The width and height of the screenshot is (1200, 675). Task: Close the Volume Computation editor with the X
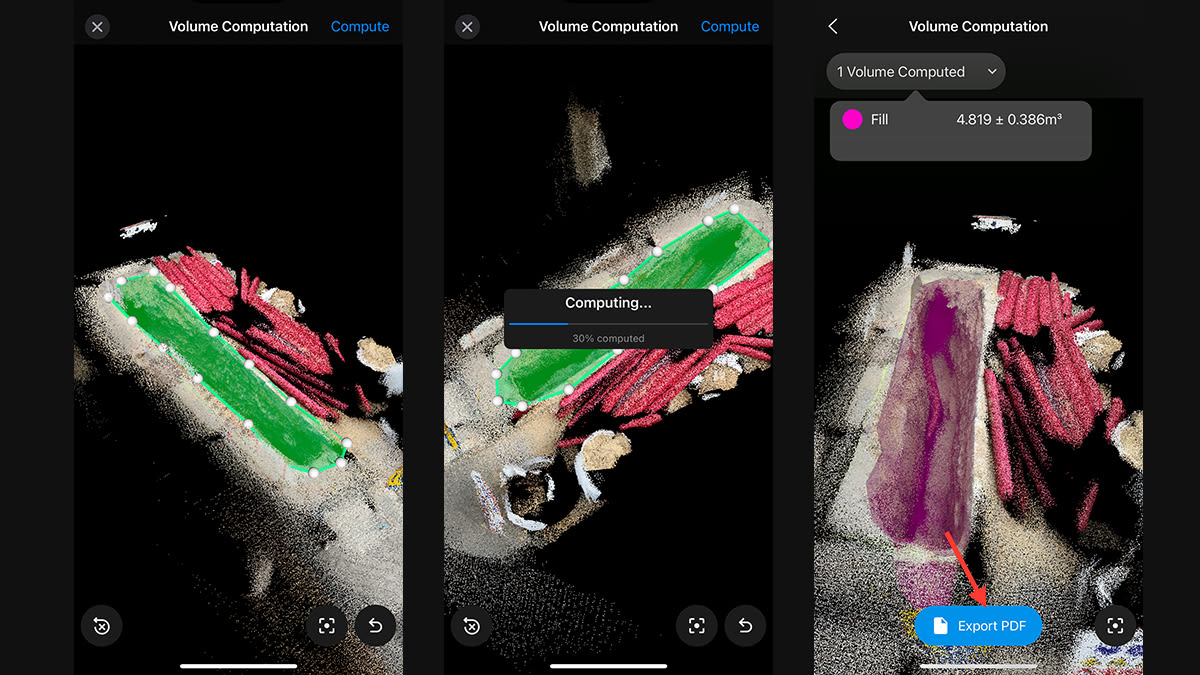click(x=97, y=26)
